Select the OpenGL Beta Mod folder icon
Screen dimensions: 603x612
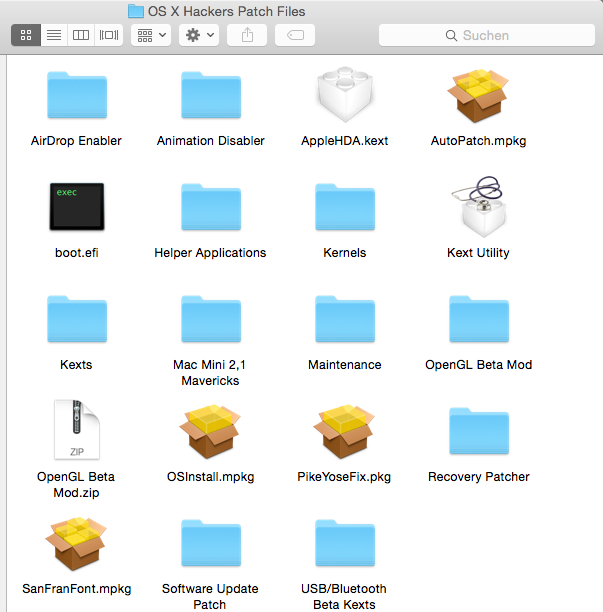479,319
